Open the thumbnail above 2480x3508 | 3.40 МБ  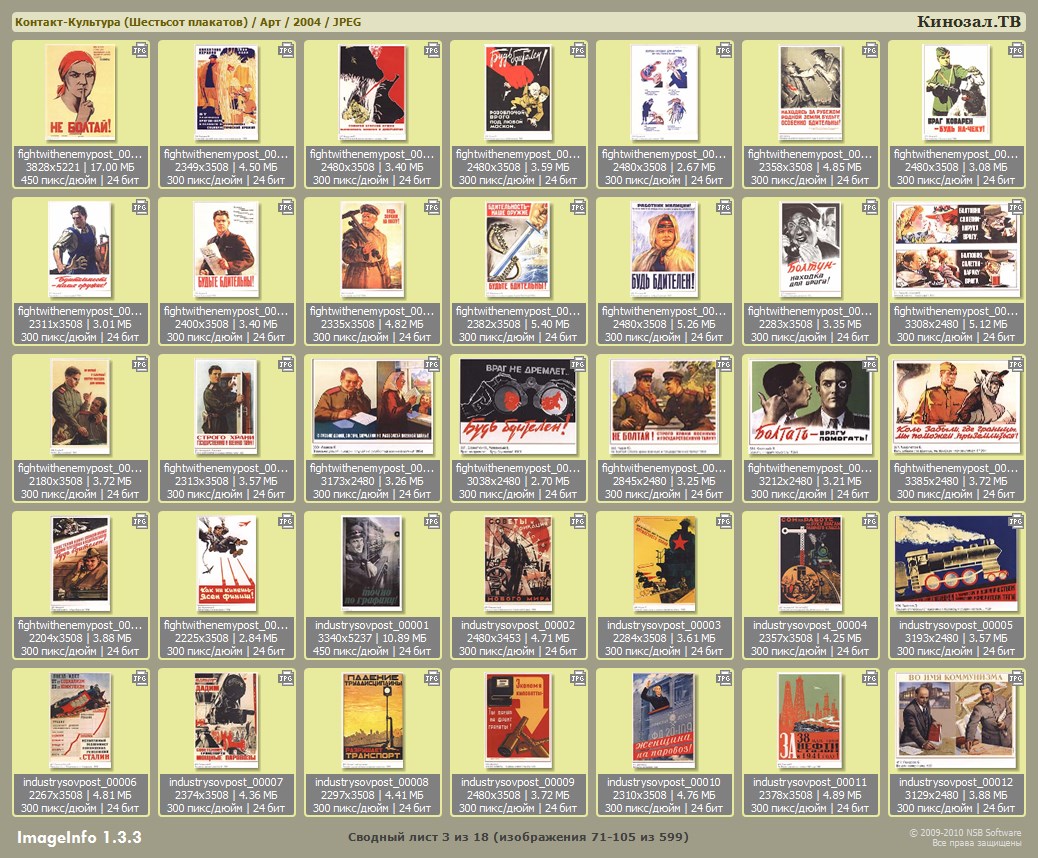pos(372,92)
